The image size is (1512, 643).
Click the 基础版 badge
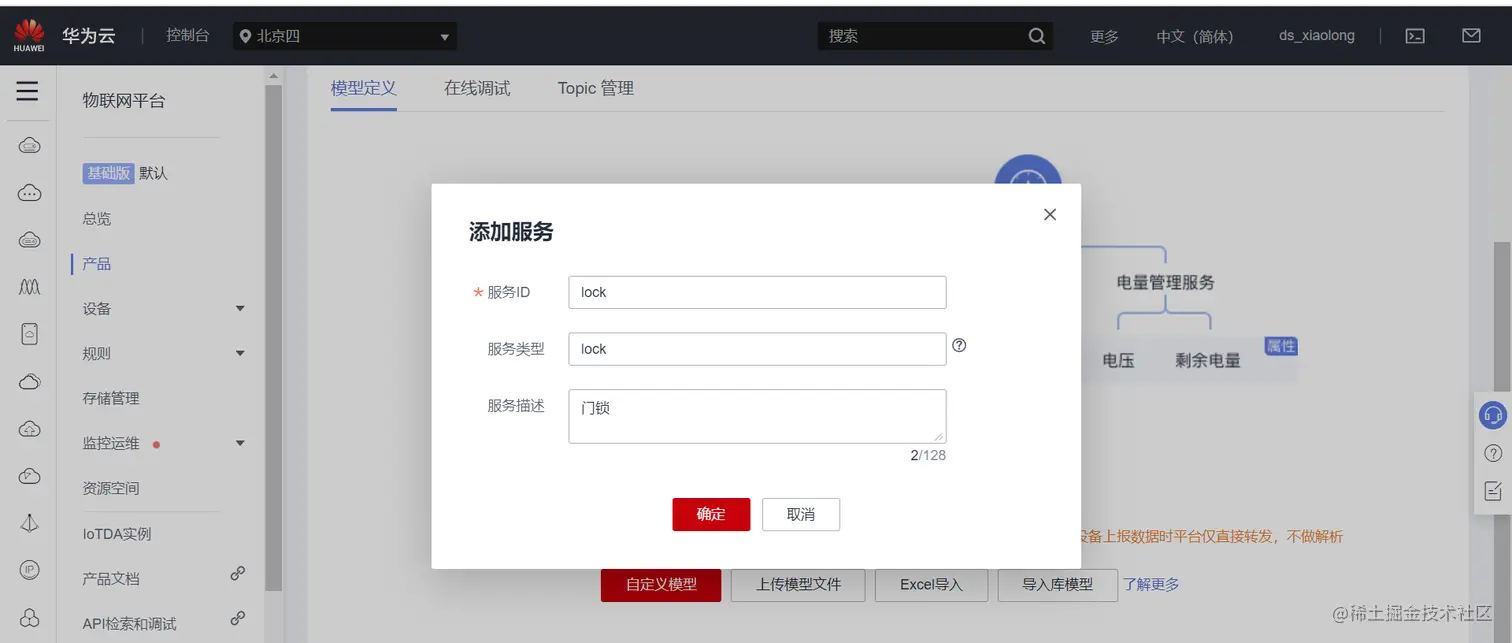108,173
